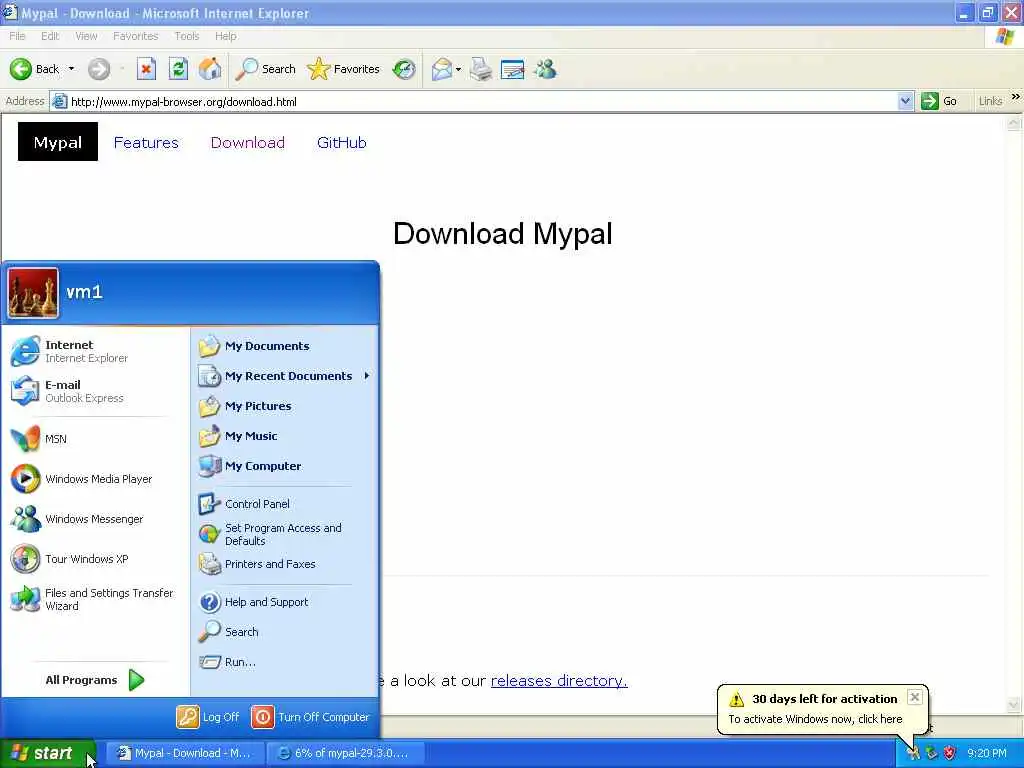Screen dimensions: 1024x768
Task: Stop page loading with red X icon
Action: [x=146, y=69]
